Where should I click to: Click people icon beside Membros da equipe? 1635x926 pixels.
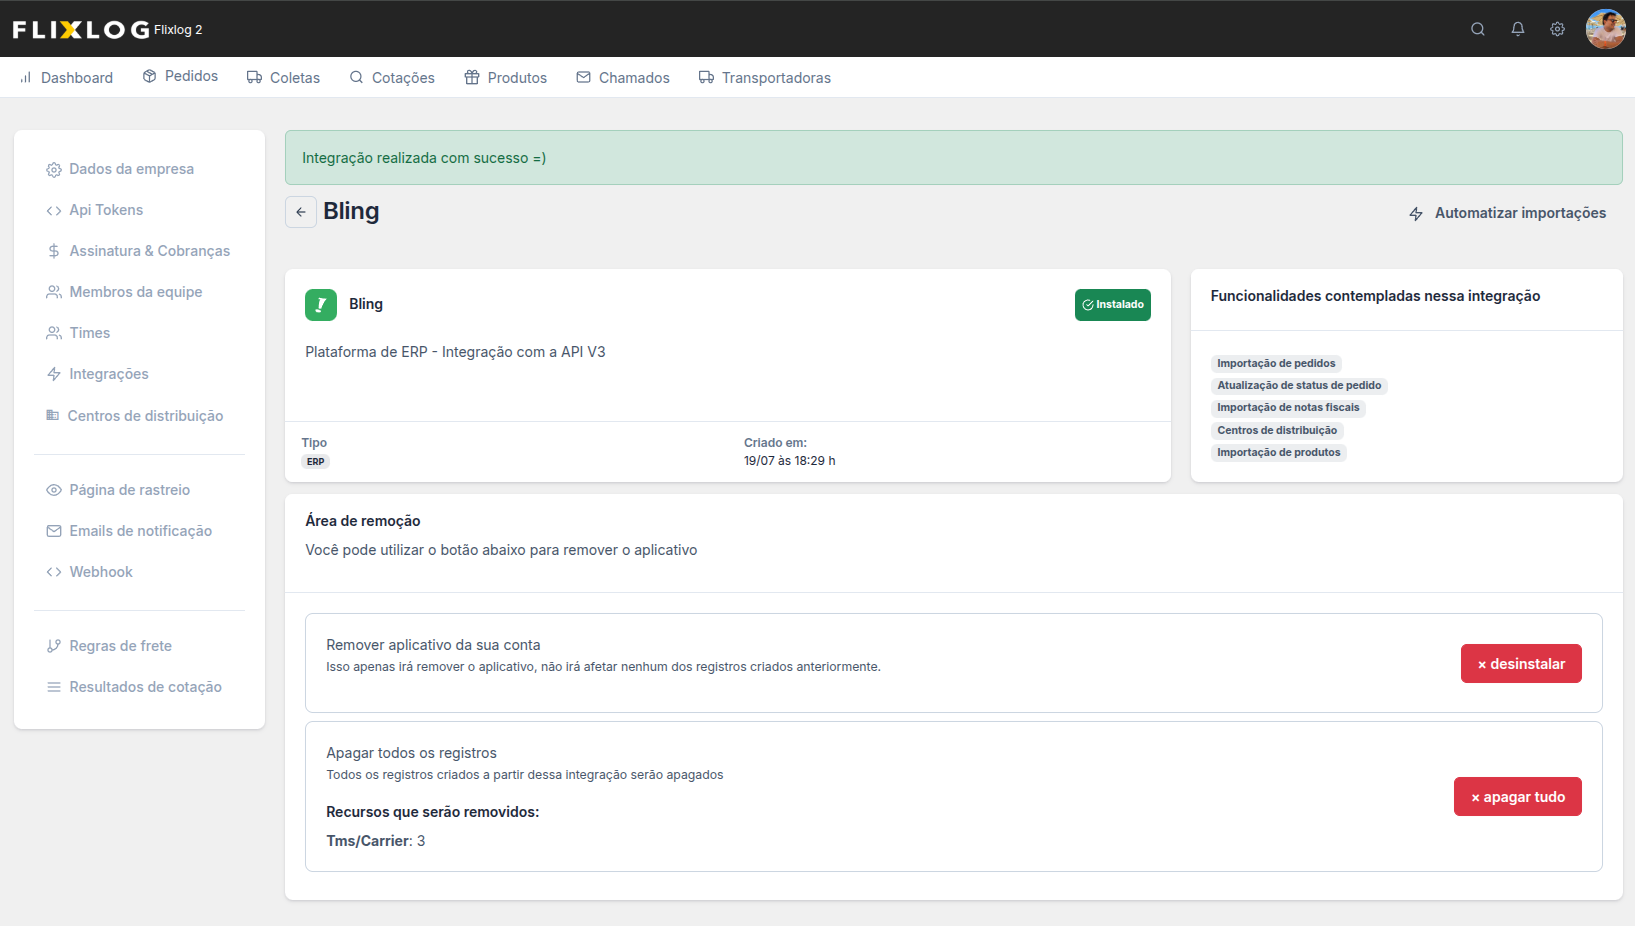tap(54, 292)
